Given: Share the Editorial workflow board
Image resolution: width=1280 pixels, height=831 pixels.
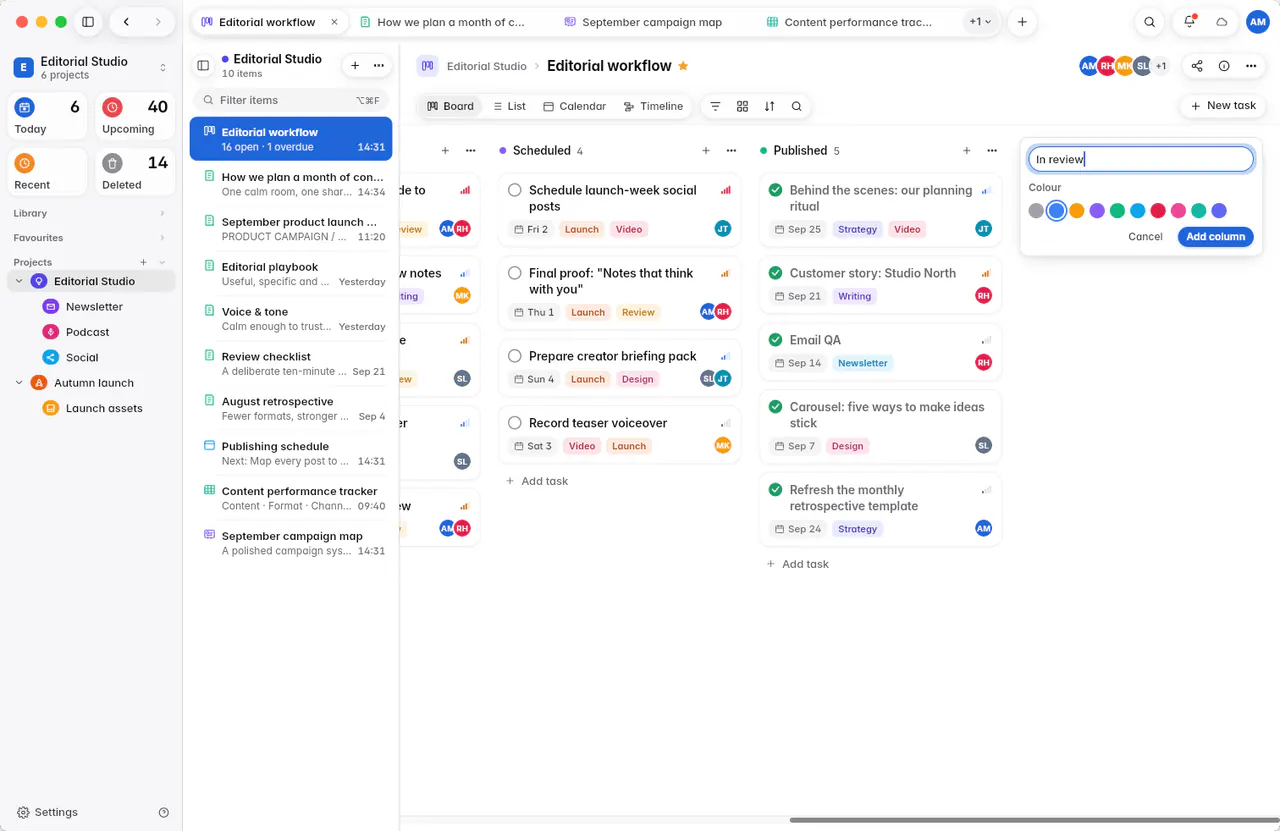Looking at the screenshot, I should [x=1197, y=66].
